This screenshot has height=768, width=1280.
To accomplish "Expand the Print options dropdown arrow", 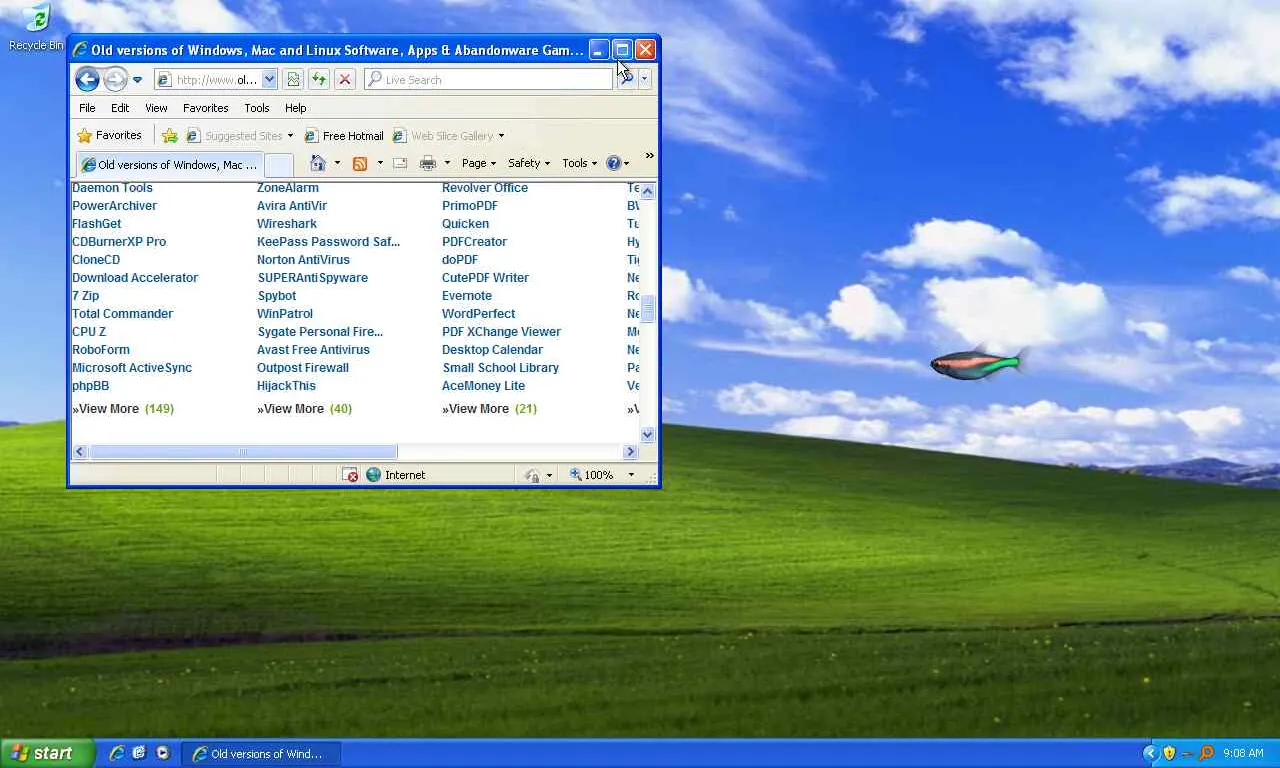I will [447, 163].
